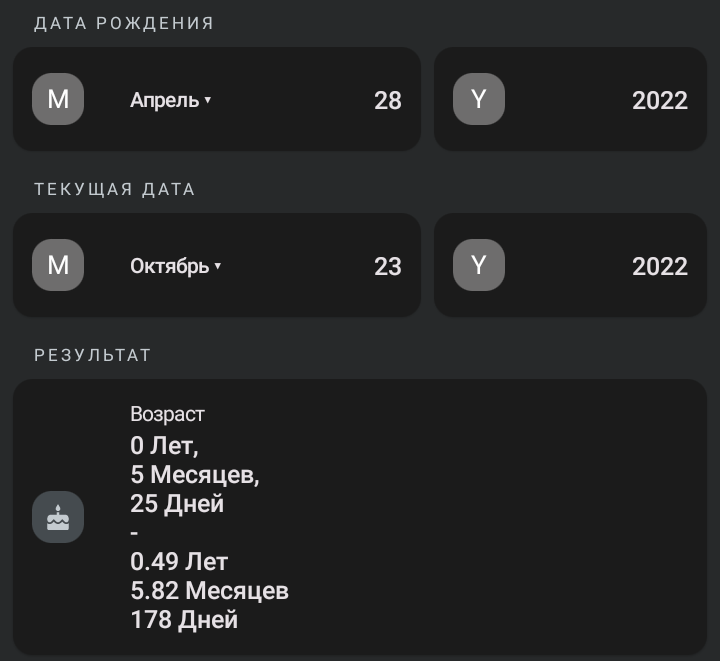Click the arrow next to Апрель
720x661 pixels.
tap(208, 100)
